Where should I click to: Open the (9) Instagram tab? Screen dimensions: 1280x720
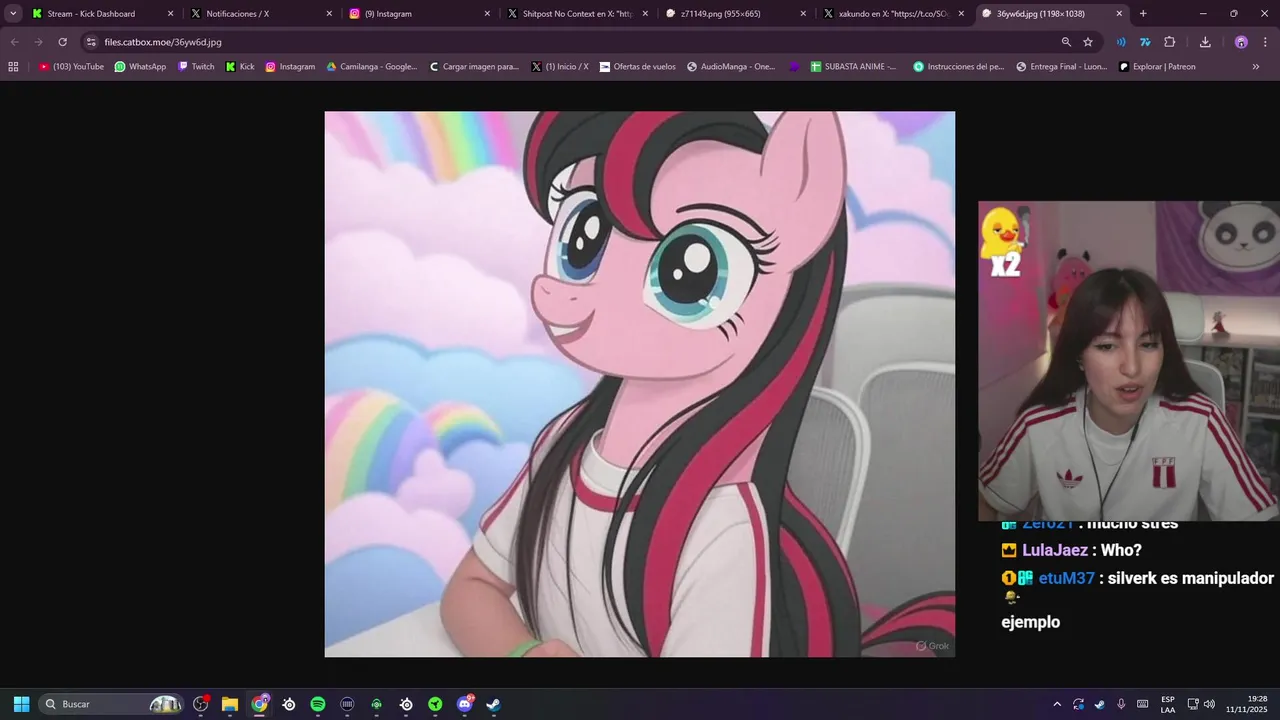pos(388,14)
